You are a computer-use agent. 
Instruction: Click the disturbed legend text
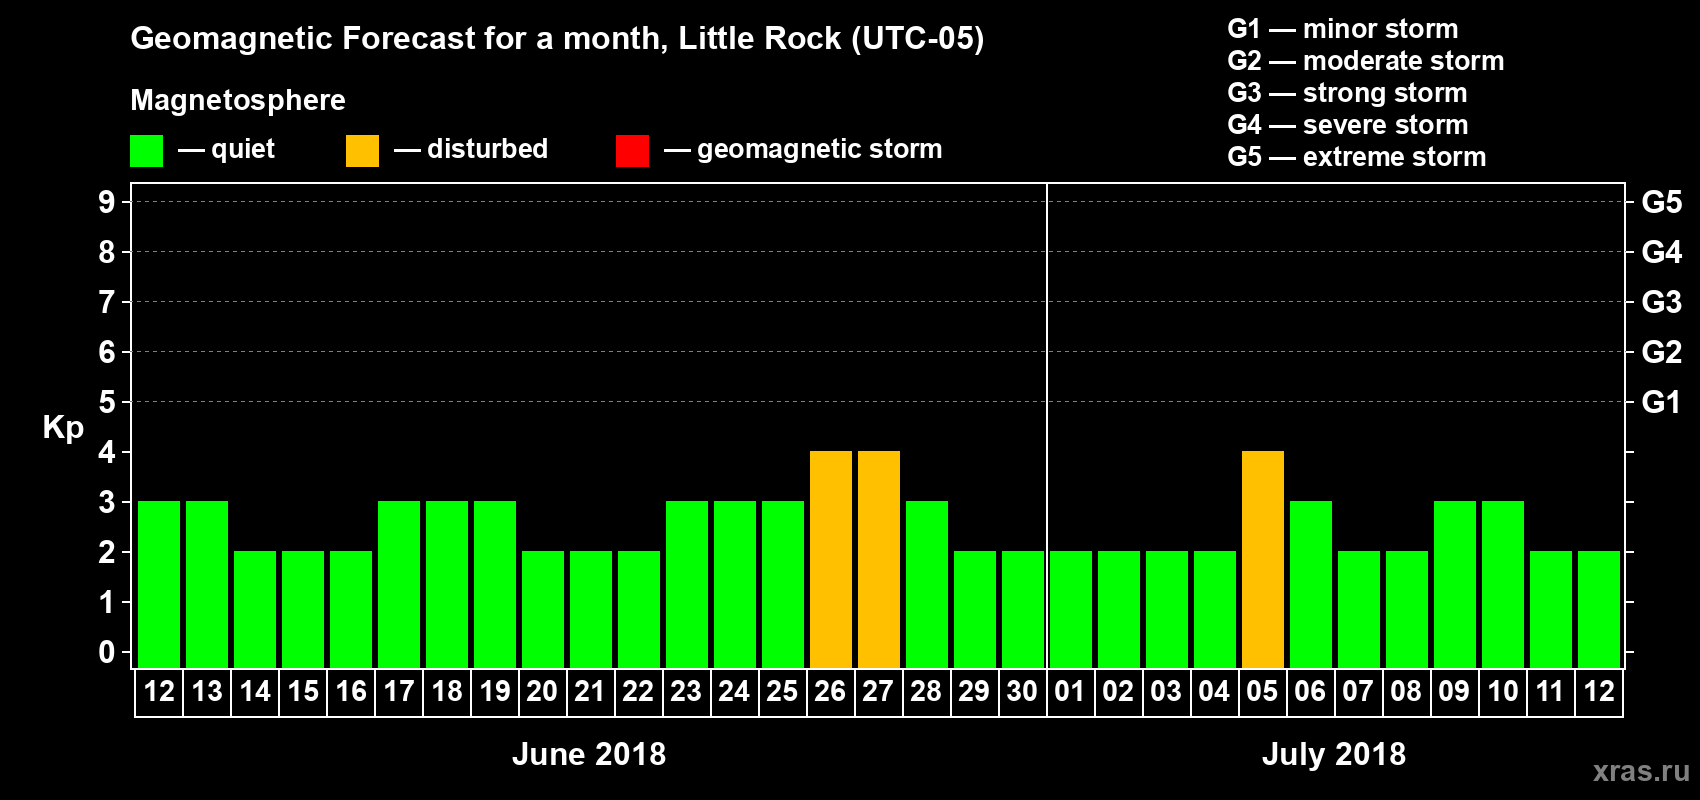pos(488,149)
